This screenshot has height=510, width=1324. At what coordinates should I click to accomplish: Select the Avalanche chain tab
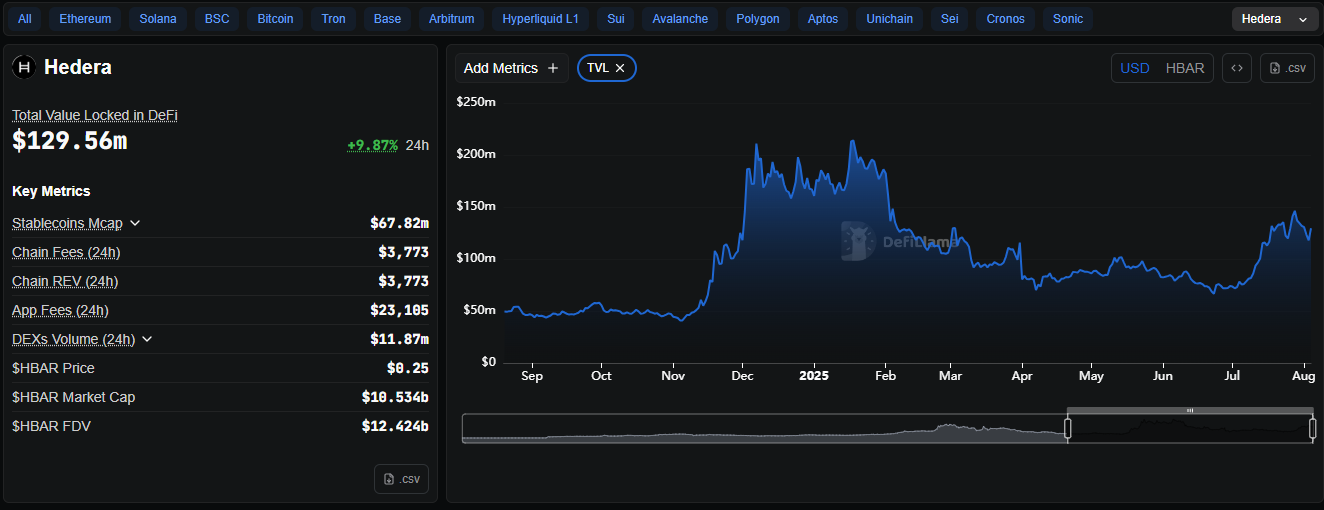click(x=680, y=19)
